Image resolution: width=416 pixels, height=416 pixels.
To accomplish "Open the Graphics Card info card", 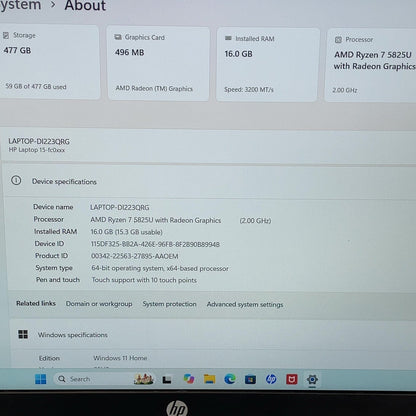I will click(x=158, y=63).
